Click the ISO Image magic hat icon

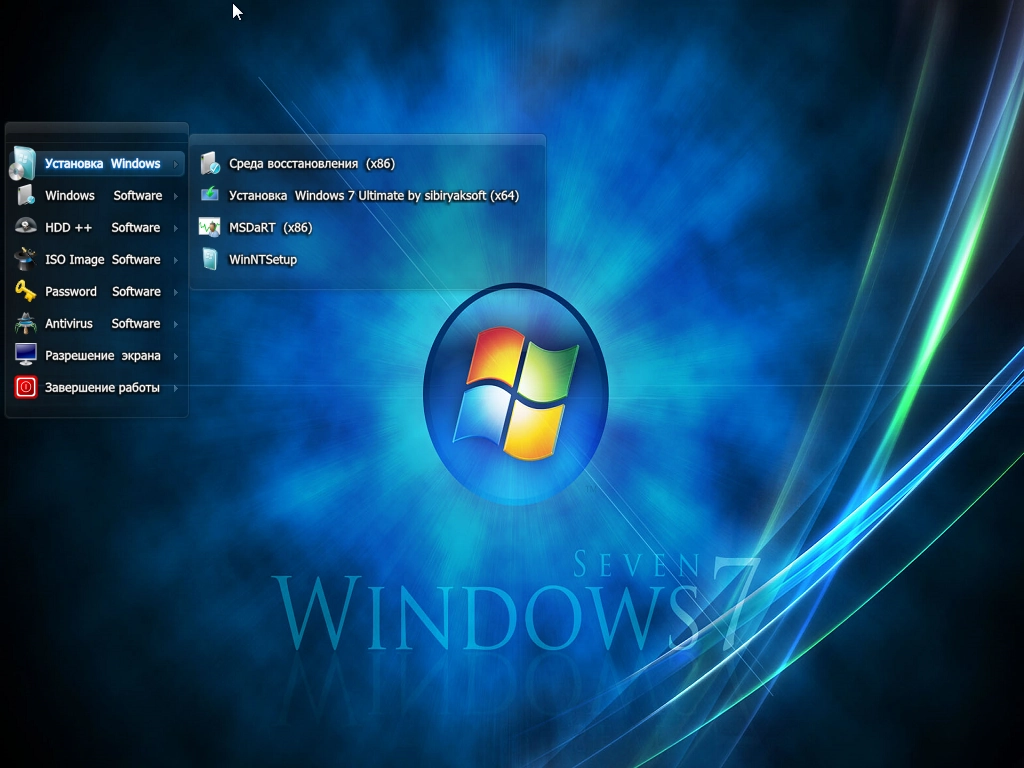coord(25,259)
